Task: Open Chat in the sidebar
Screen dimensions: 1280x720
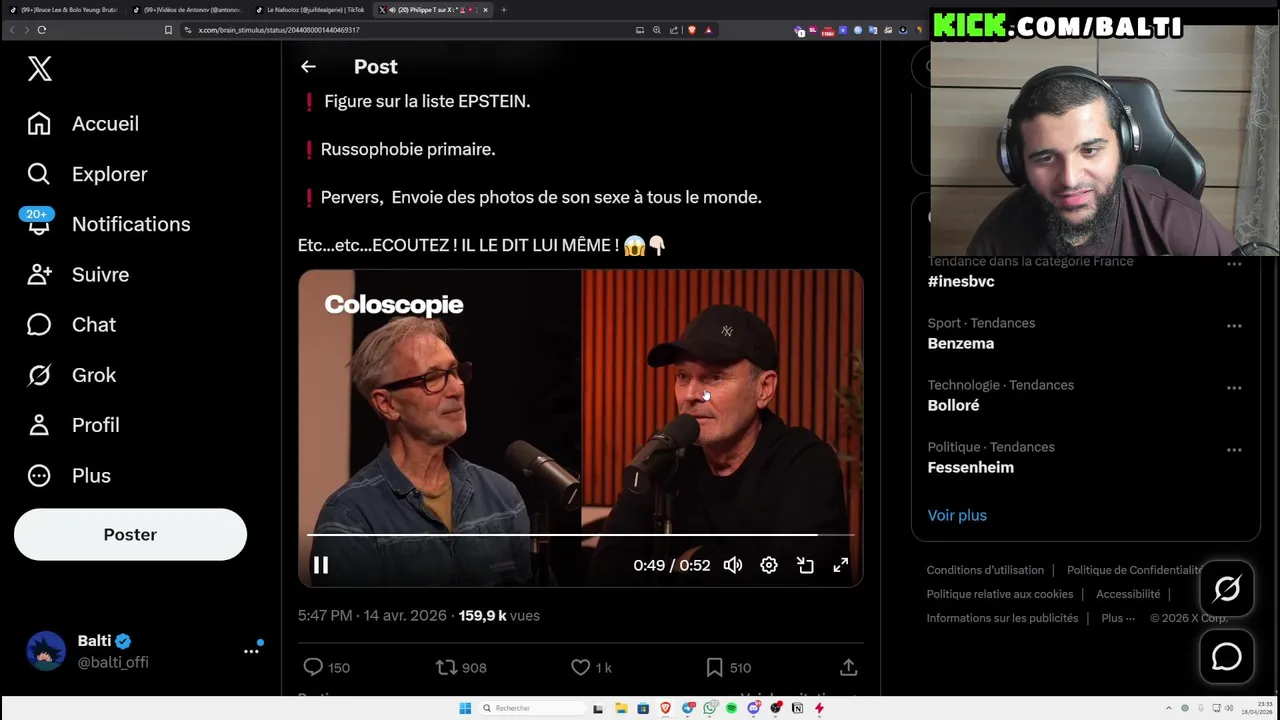Action: (x=71, y=324)
